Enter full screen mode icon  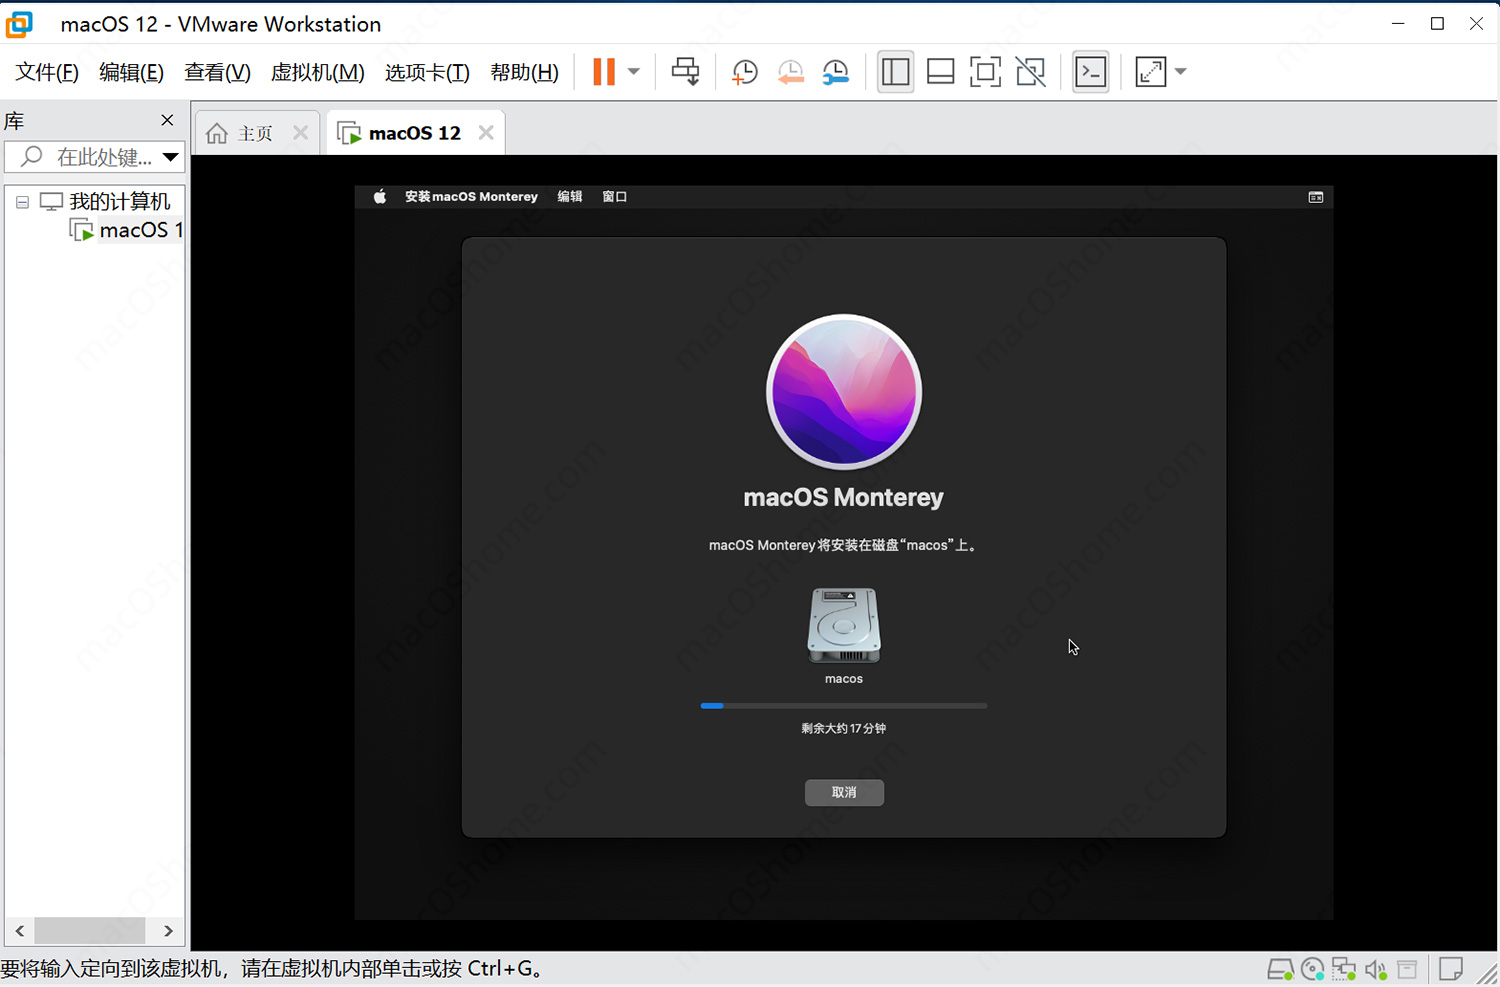[x=985, y=72]
